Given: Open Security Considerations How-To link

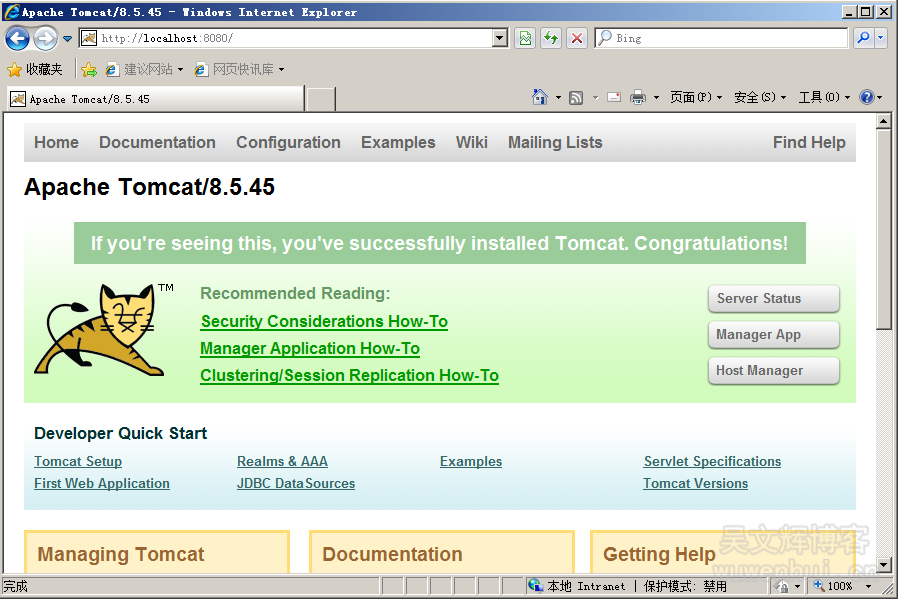Looking at the screenshot, I should tap(324, 321).
